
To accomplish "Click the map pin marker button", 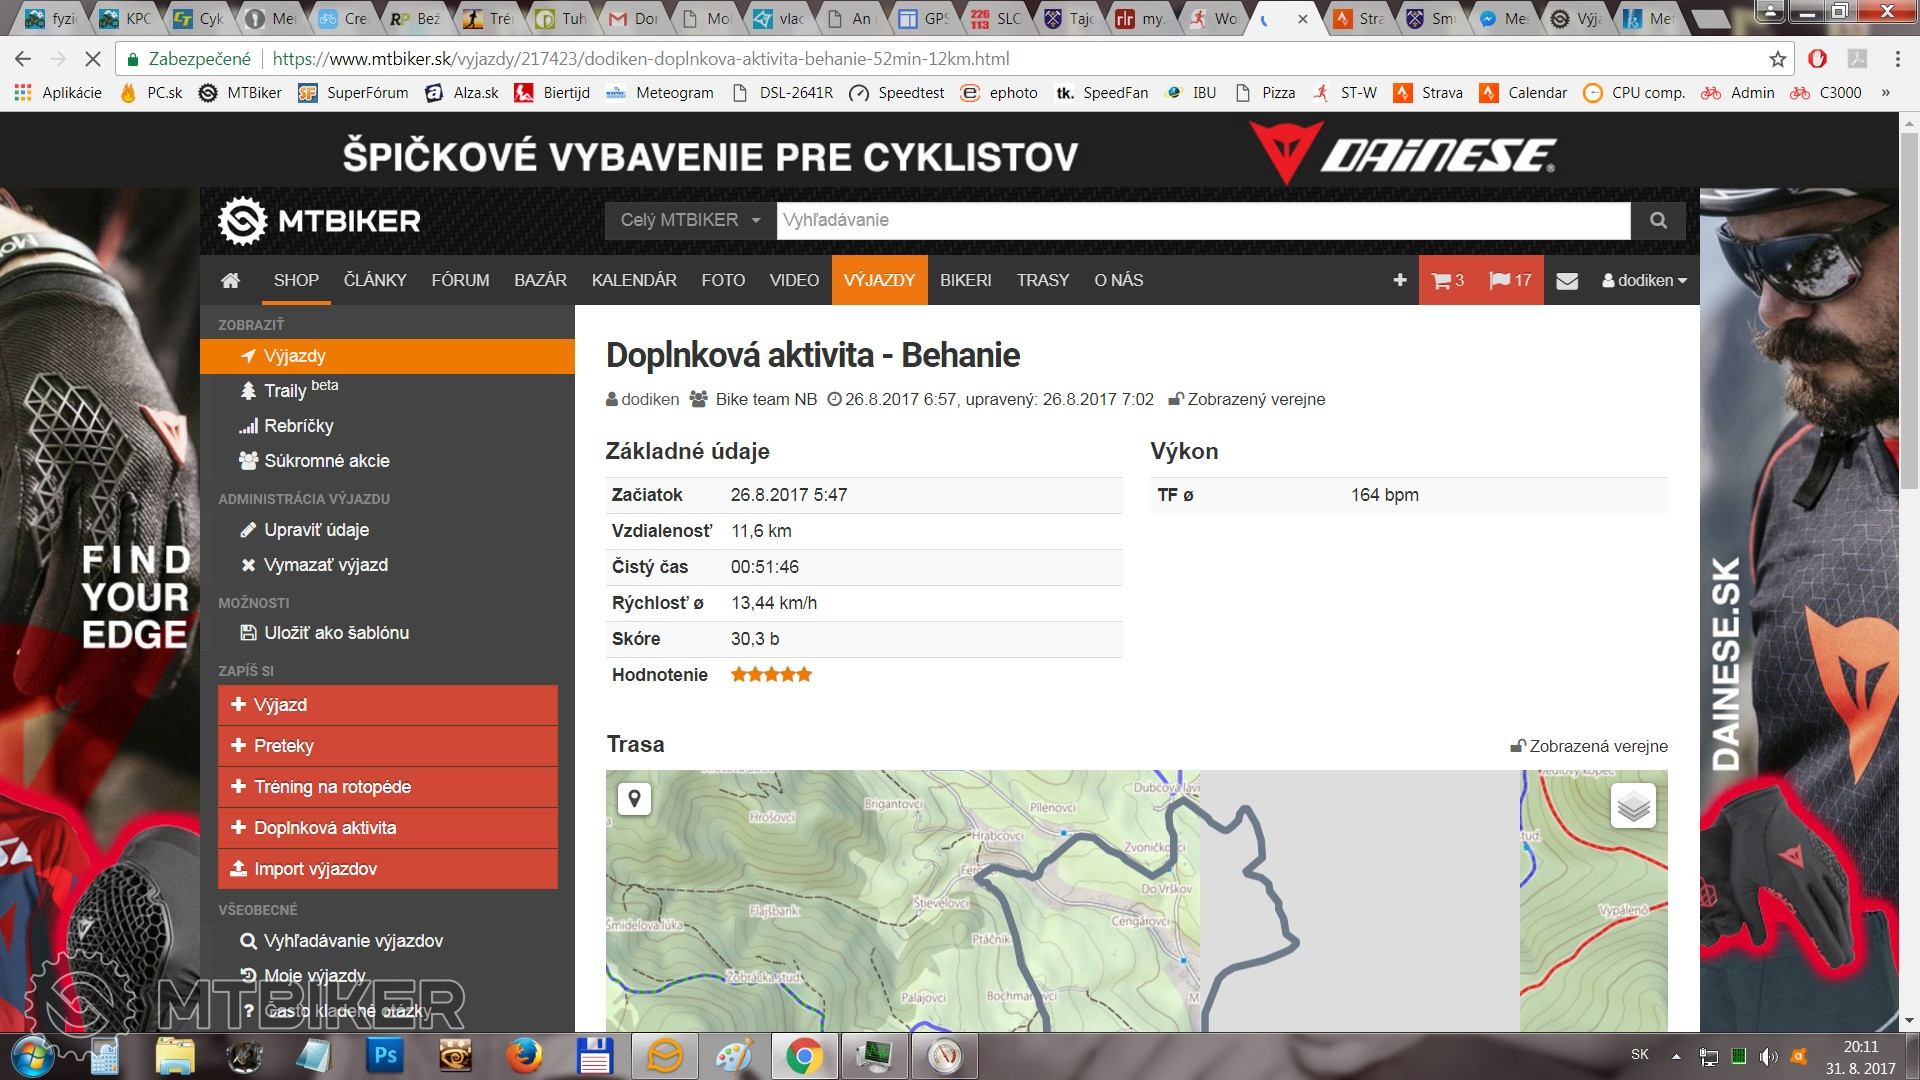I will [x=634, y=798].
